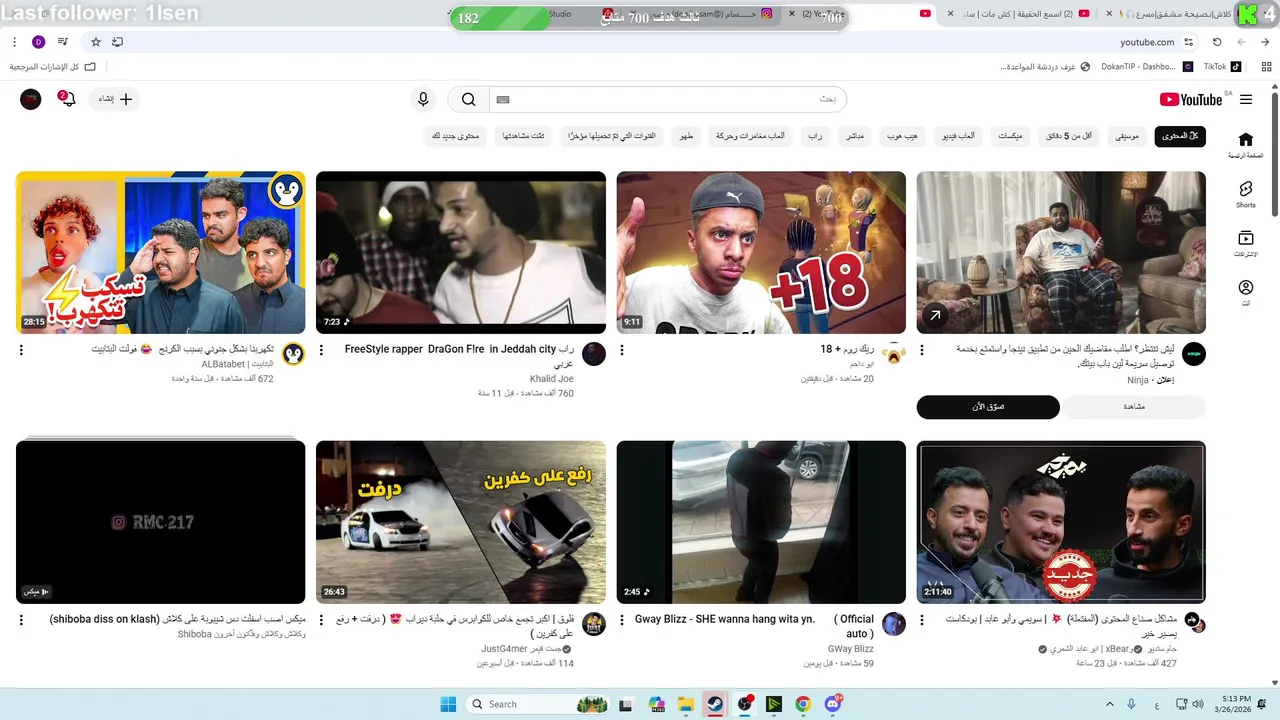This screenshot has height=720, width=1280.
Task: Select the 'ألعاب فيديو' filter chip
Action: click(958, 136)
